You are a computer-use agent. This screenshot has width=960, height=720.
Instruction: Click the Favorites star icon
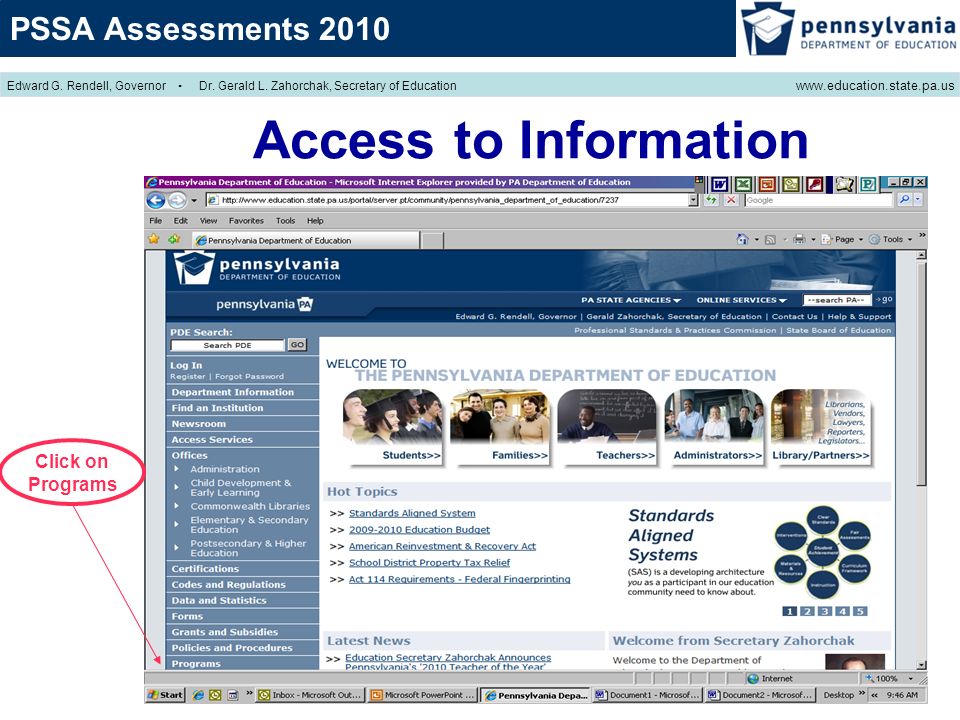point(154,239)
